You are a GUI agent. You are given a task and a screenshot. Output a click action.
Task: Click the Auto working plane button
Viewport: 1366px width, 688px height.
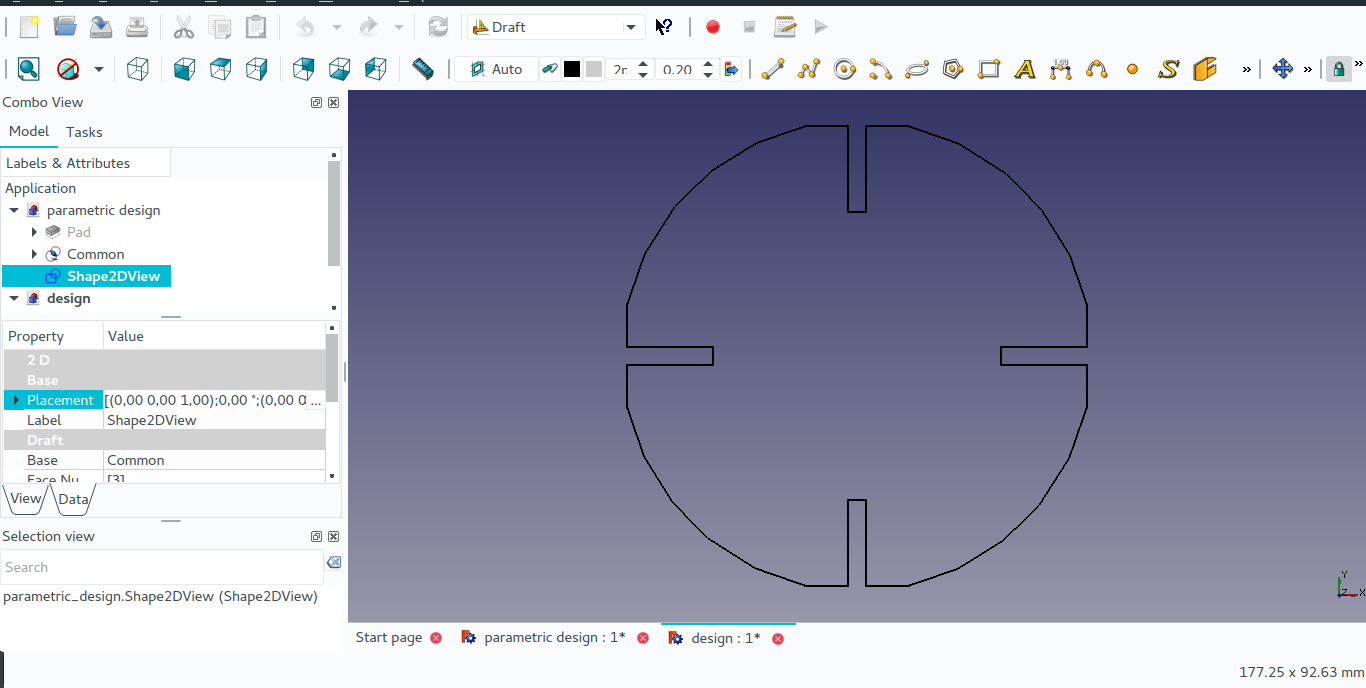(497, 68)
